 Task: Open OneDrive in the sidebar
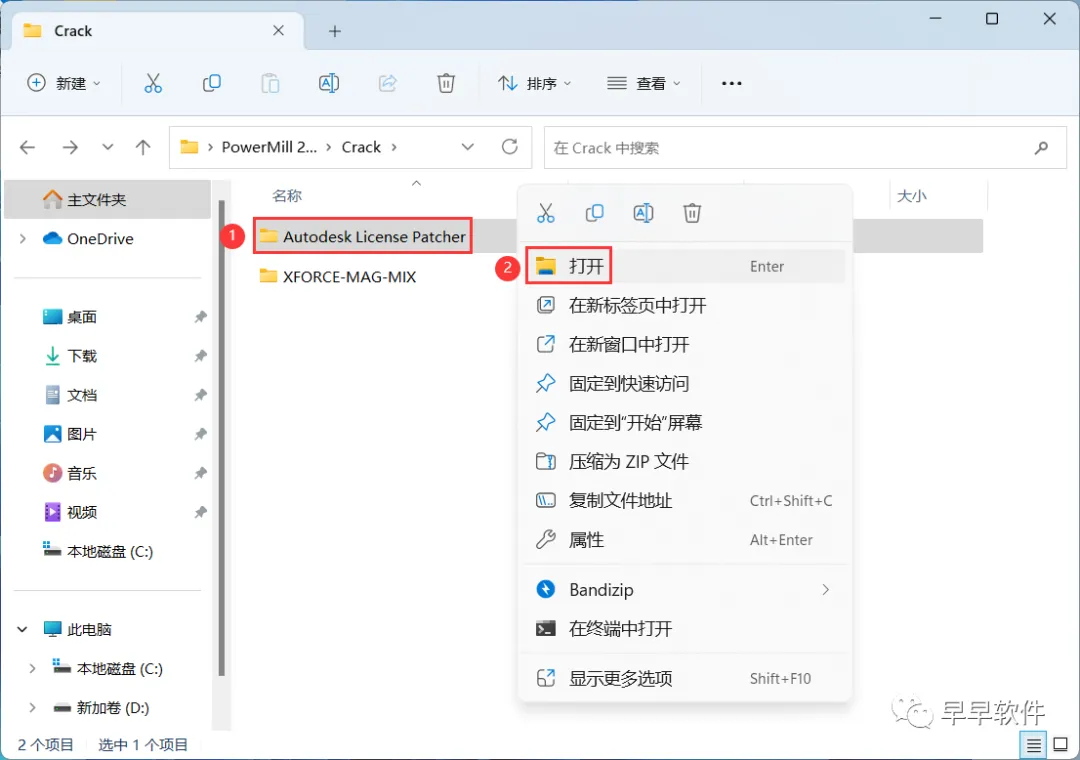[88, 238]
